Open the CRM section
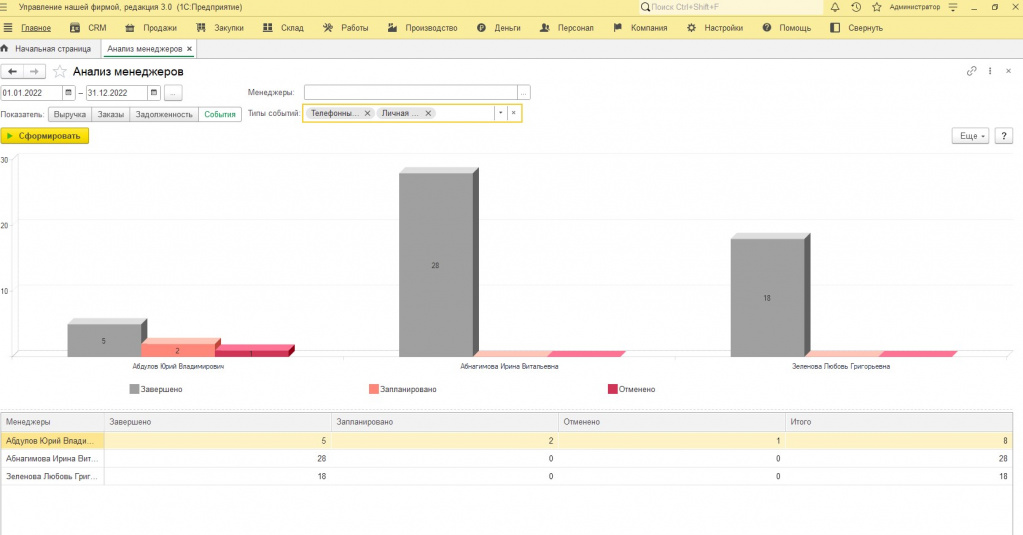Image resolution: width=1023 pixels, height=535 pixels. coord(88,28)
